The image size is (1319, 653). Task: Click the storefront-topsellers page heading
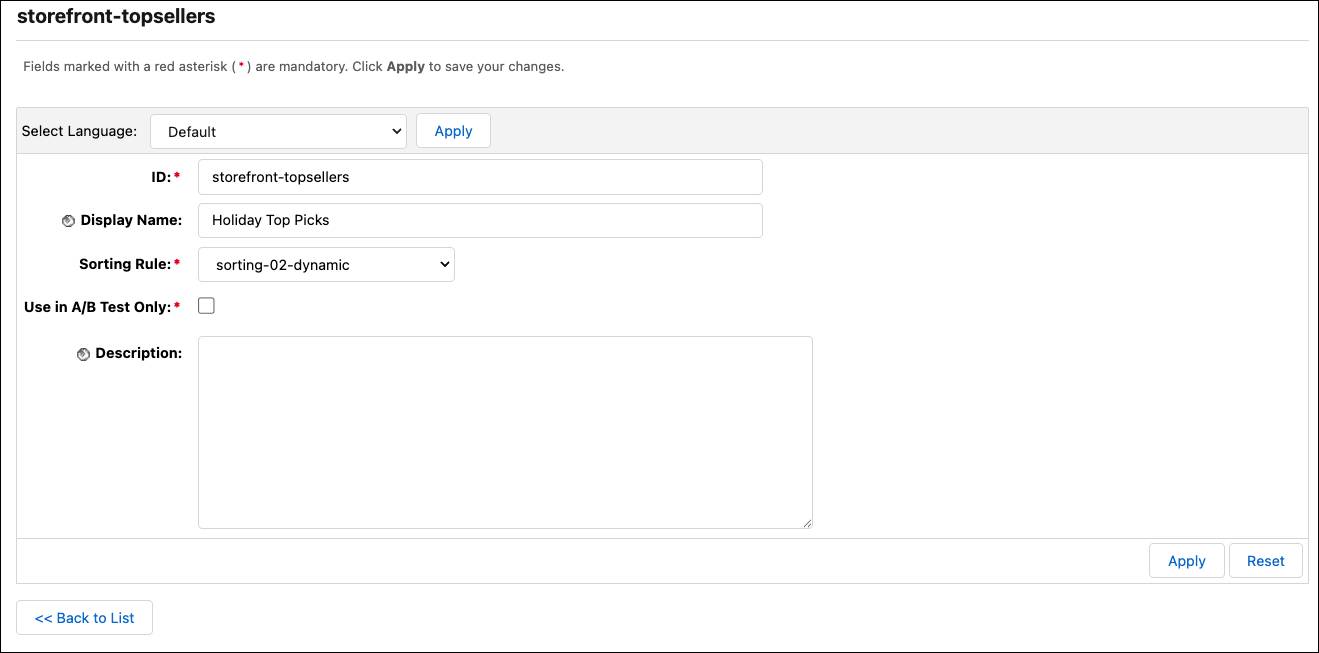pyautogui.click(x=116, y=17)
